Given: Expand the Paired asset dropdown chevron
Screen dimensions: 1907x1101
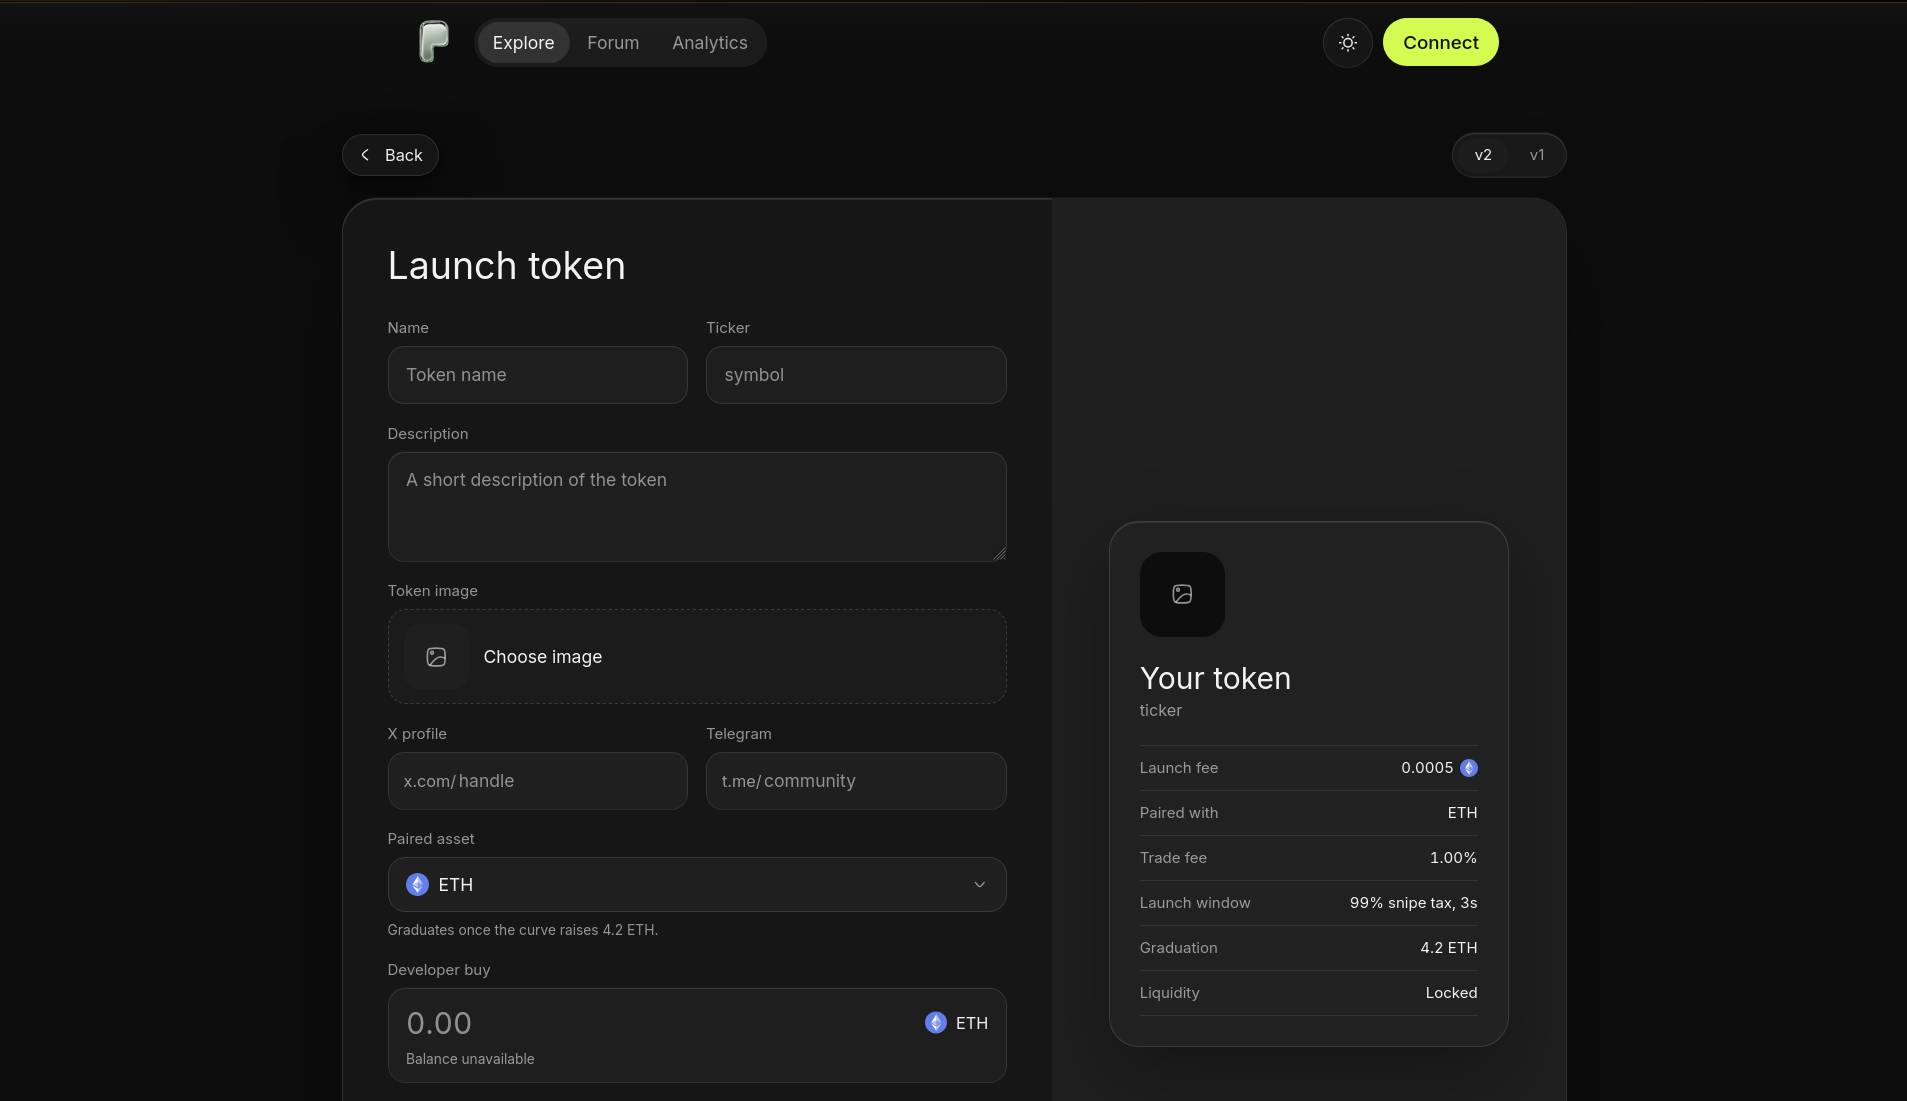Looking at the screenshot, I should tap(979, 885).
